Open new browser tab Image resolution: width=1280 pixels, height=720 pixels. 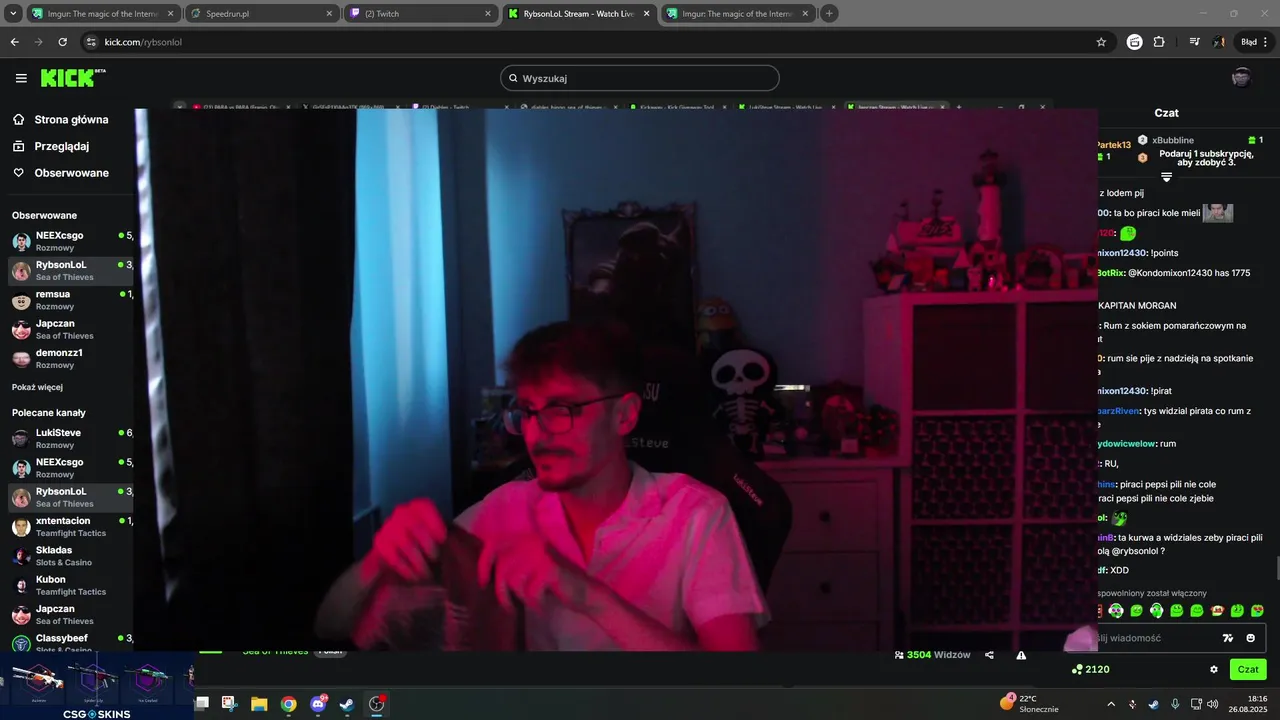coord(829,14)
